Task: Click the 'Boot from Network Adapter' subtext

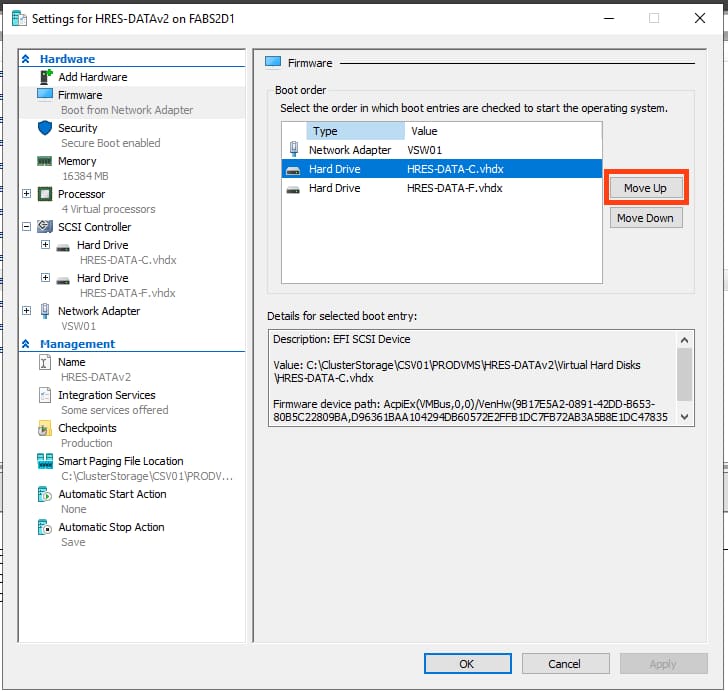Action: click(x=127, y=110)
